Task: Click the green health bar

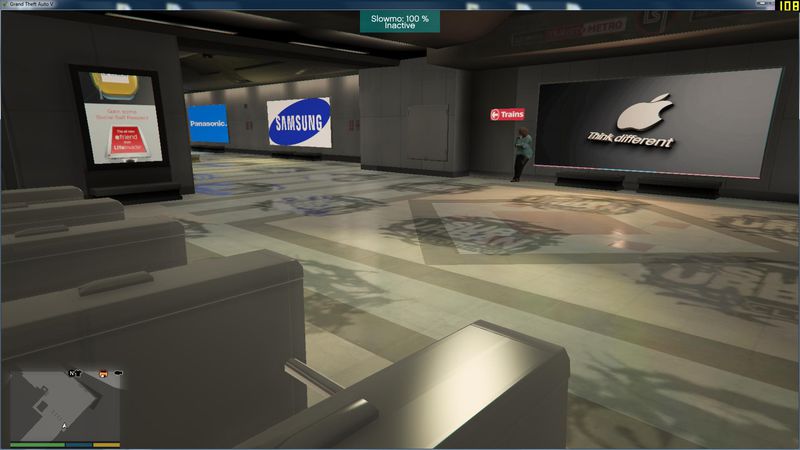Action: coord(37,445)
